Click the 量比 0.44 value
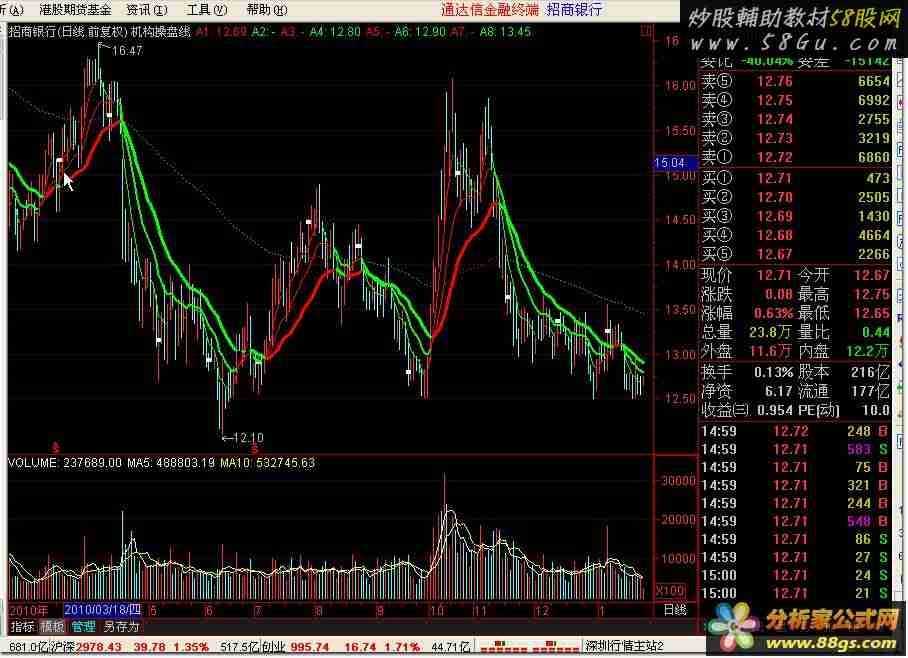 pyautogui.click(x=876, y=332)
